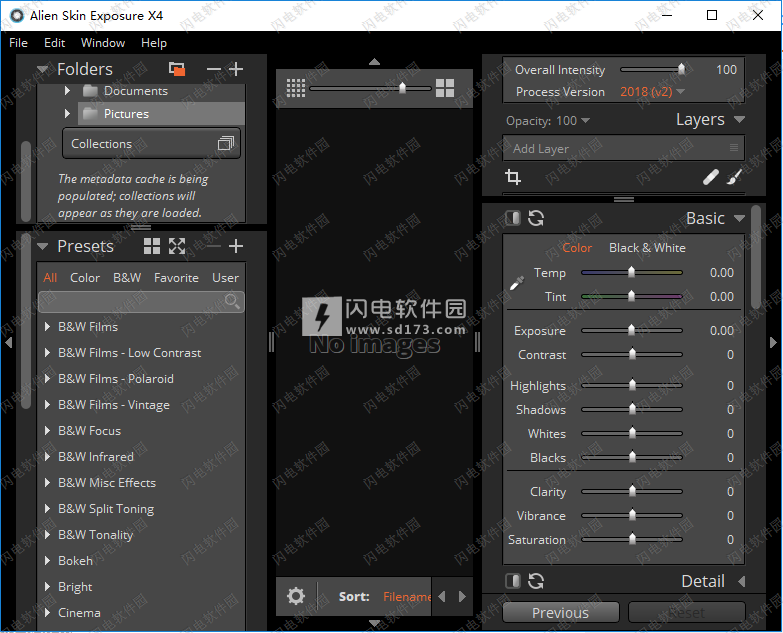The width and height of the screenshot is (783, 633).
Task: Collapse the left panel arrow
Action: tap(8, 343)
